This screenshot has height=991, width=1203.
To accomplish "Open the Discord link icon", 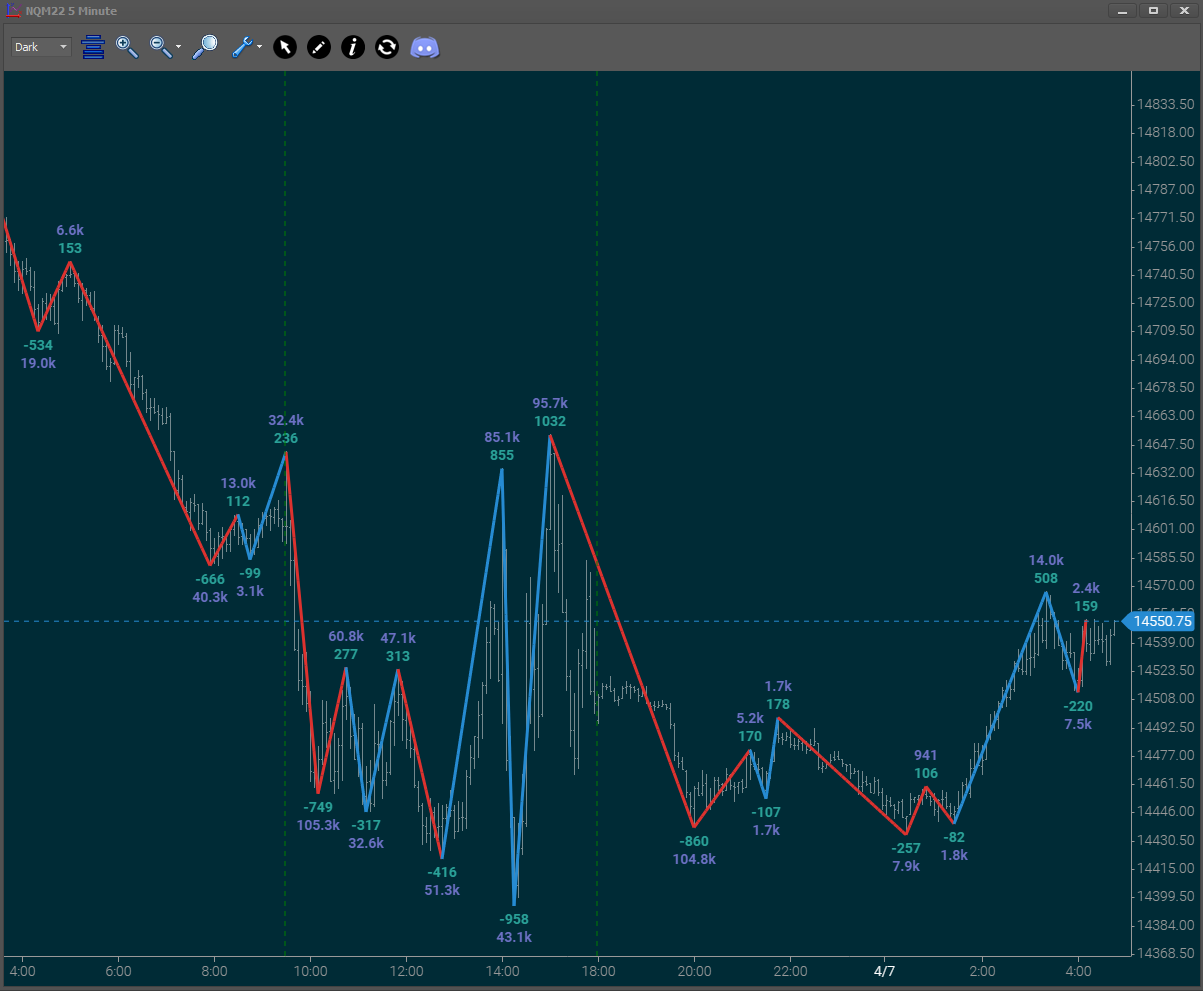I will pos(425,47).
